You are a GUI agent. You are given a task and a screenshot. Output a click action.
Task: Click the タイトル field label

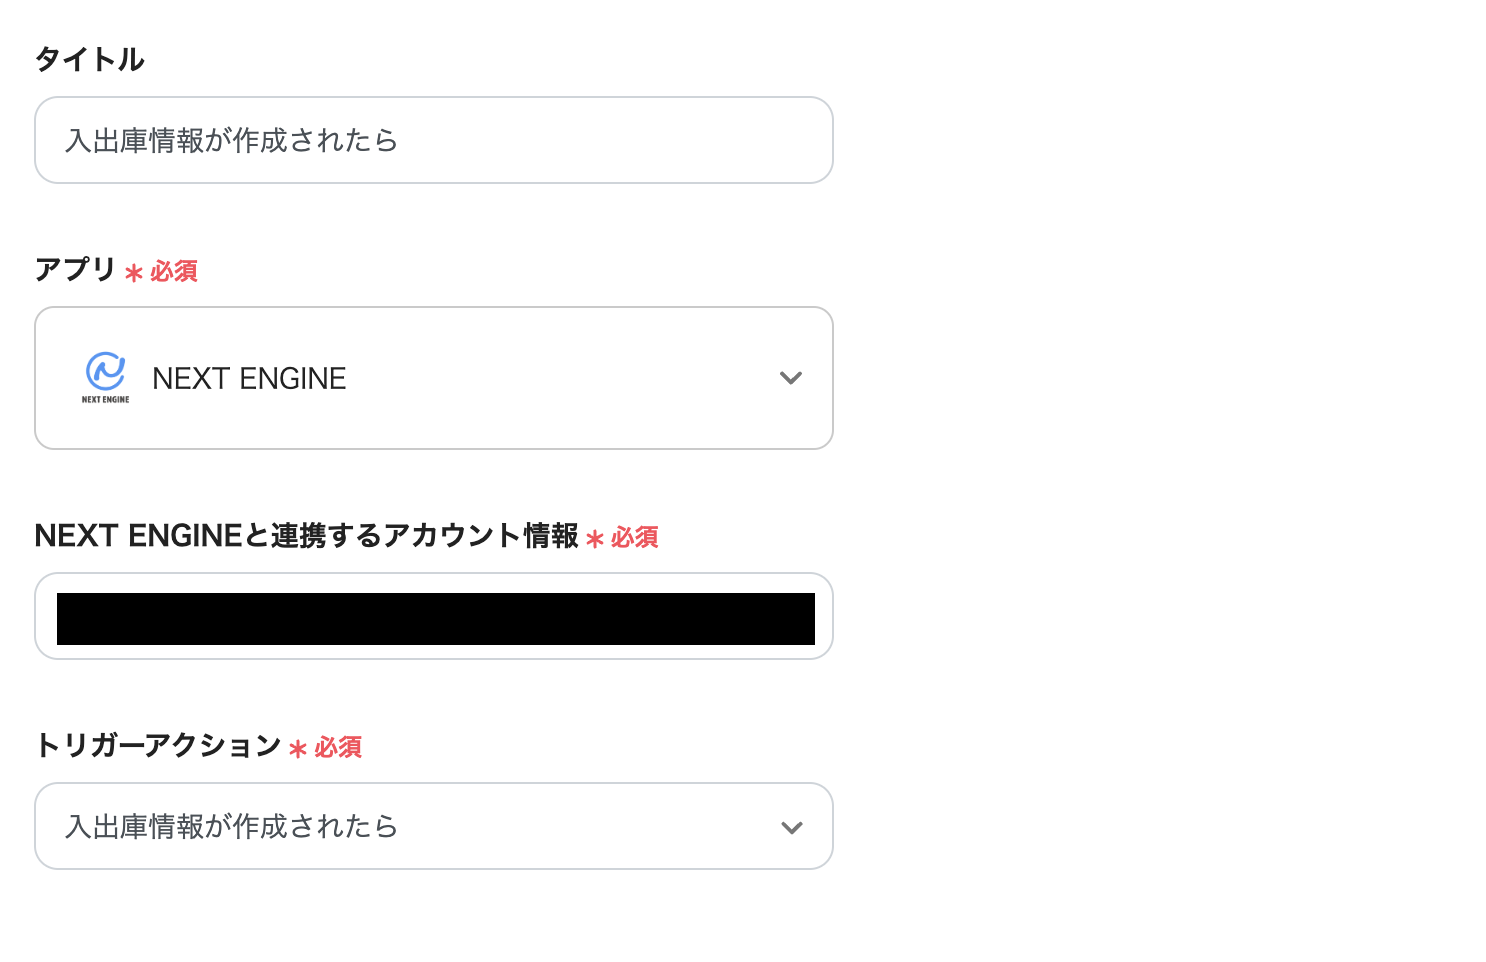click(90, 60)
